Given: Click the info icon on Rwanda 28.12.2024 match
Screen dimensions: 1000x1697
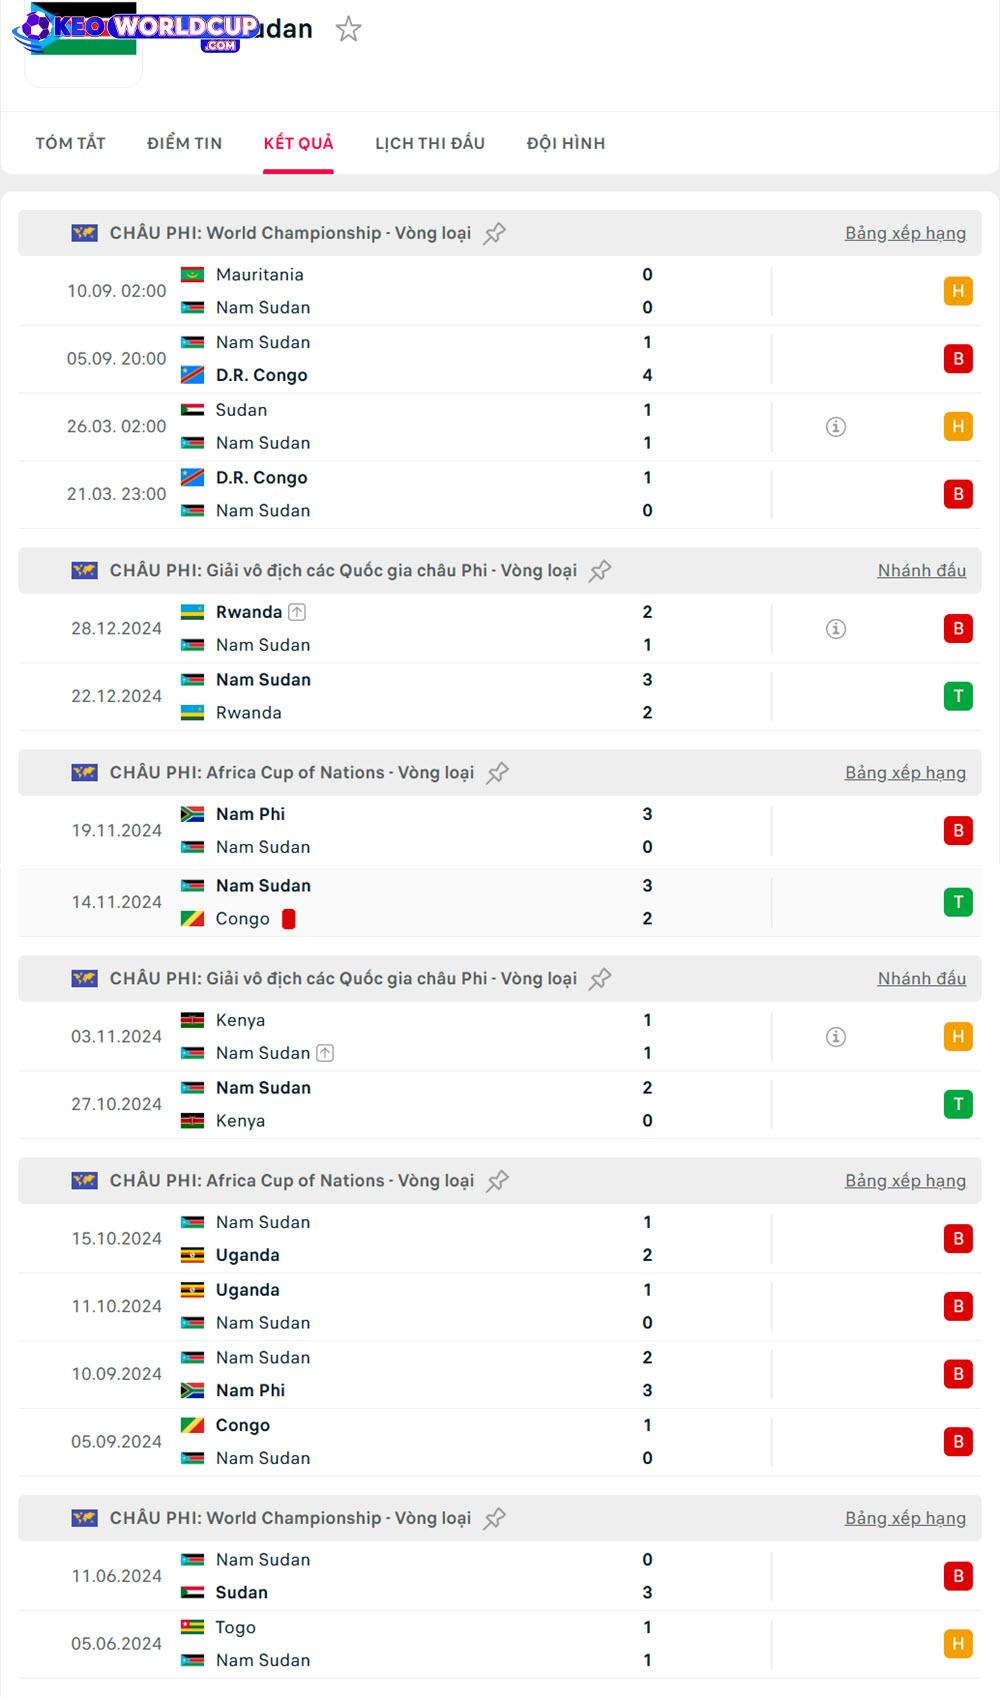Looking at the screenshot, I should pos(836,629).
